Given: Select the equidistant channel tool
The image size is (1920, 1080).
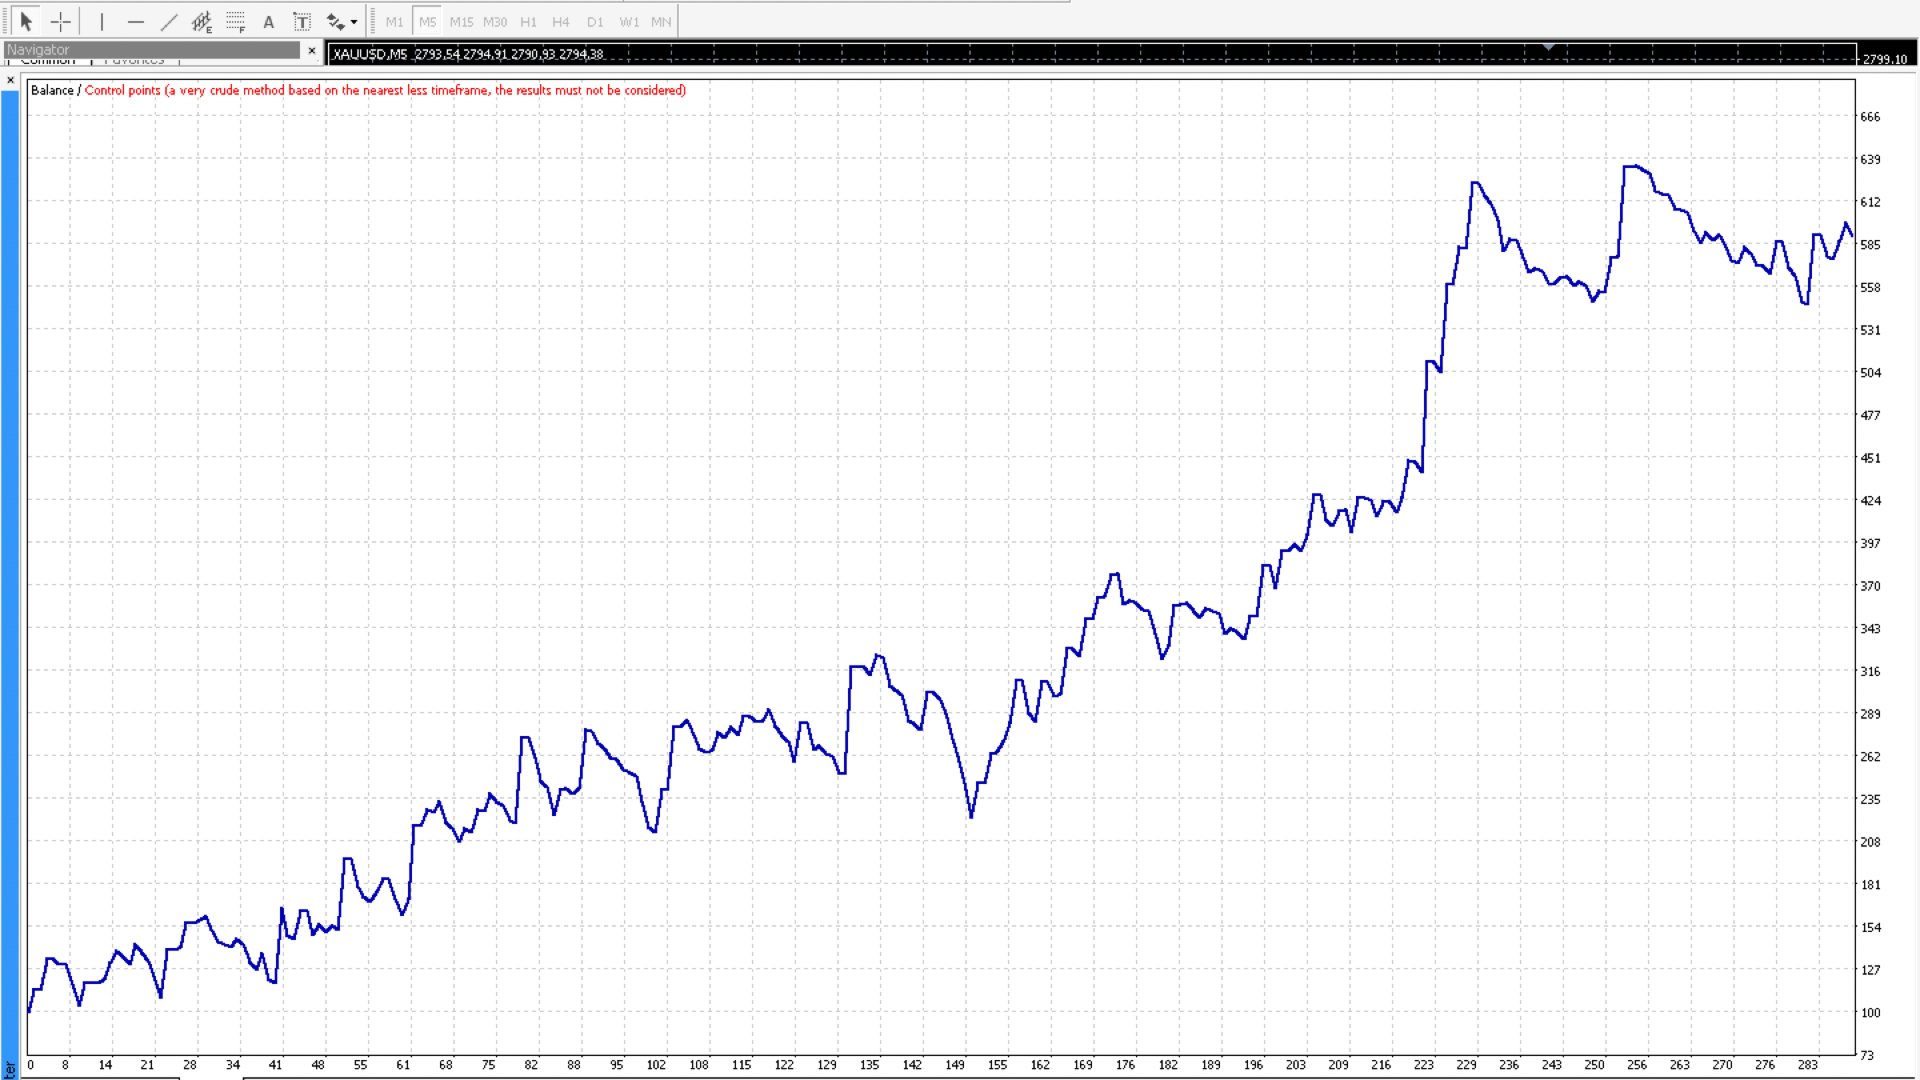Looking at the screenshot, I should (x=202, y=21).
